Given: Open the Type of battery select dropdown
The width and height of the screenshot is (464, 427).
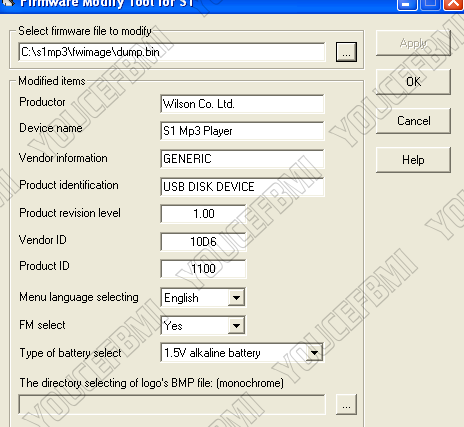Looking at the screenshot, I should coord(314,353).
